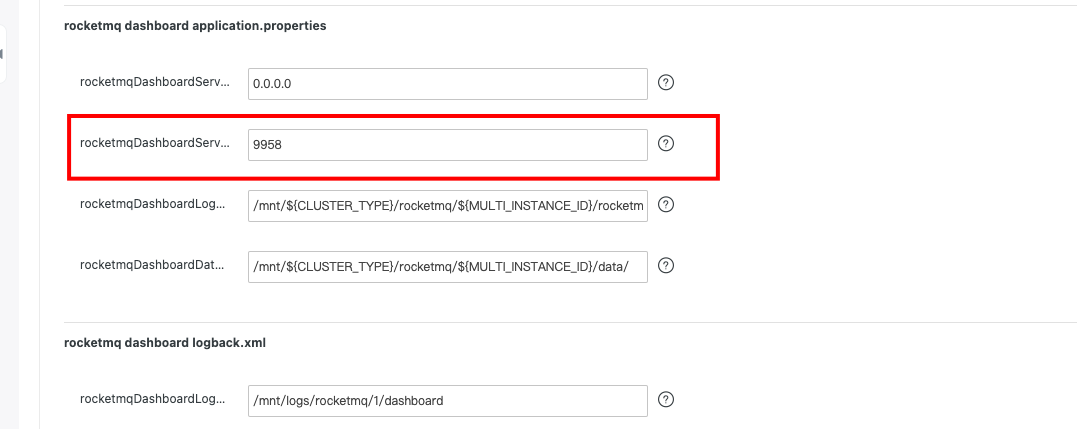The width and height of the screenshot is (1077, 429).
Task: Click into the 9958 port input field
Action: (x=447, y=145)
